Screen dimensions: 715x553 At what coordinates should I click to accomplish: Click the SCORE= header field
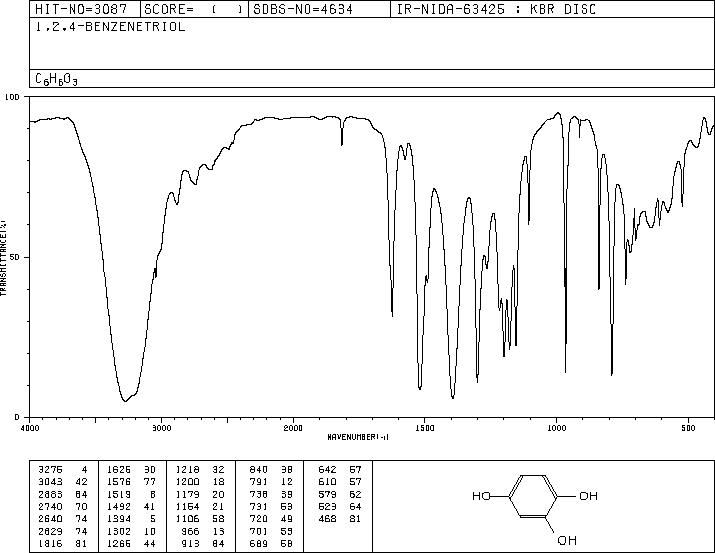(194, 9)
